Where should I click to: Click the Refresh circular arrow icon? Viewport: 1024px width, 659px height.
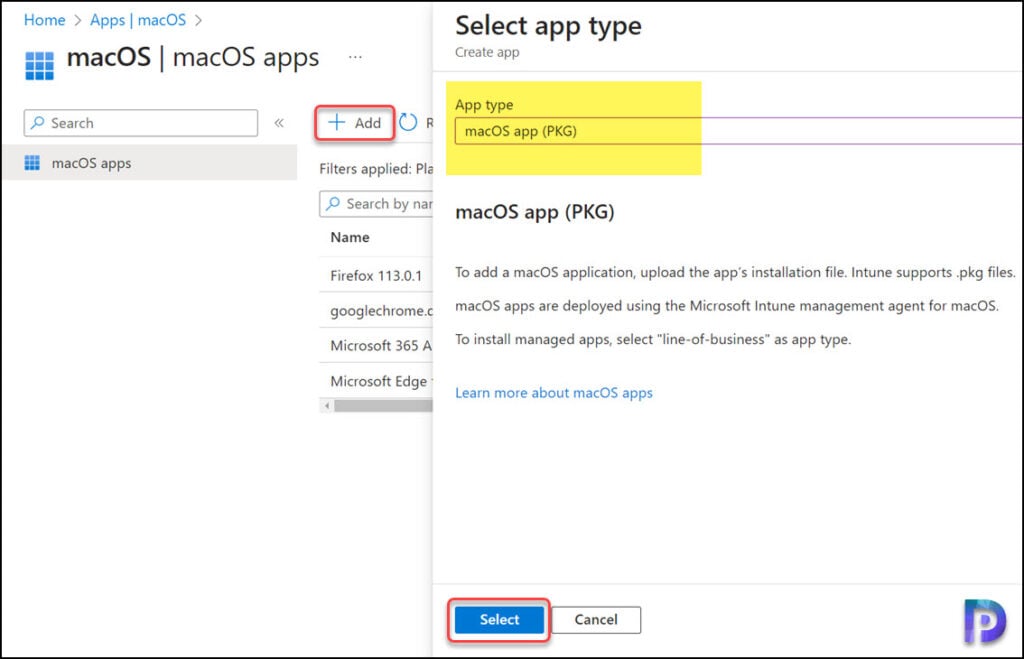(x=409, y=122)
